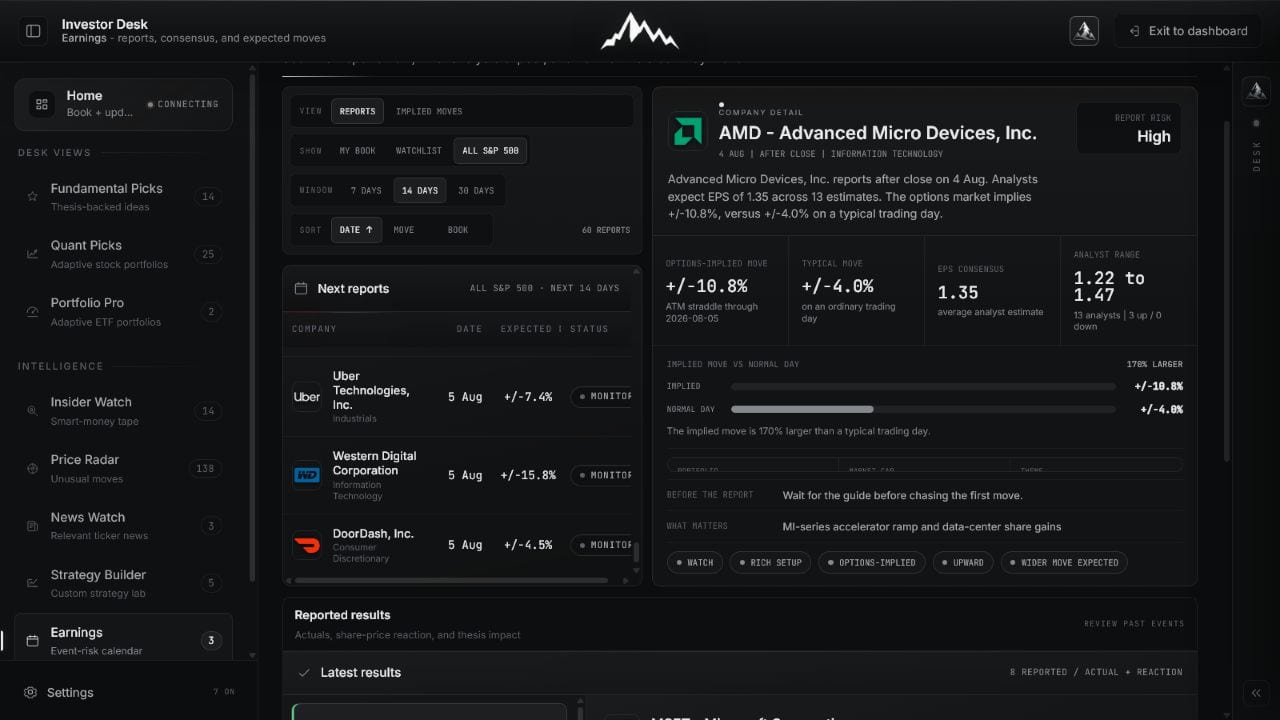
Task: Open Price Radar section
Action: 123,468
